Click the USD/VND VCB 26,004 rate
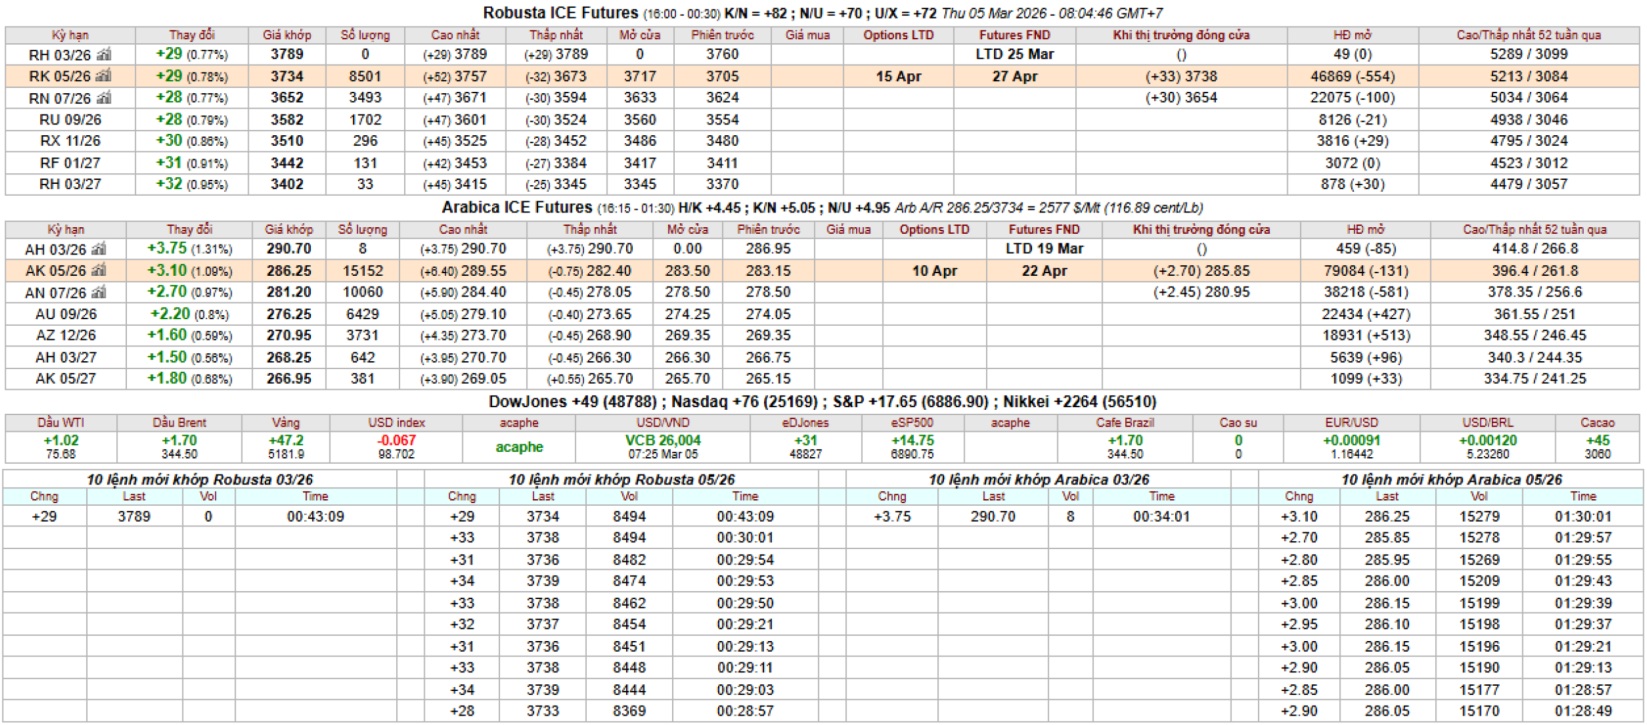The image size is (1647, 725). [663, 440]
